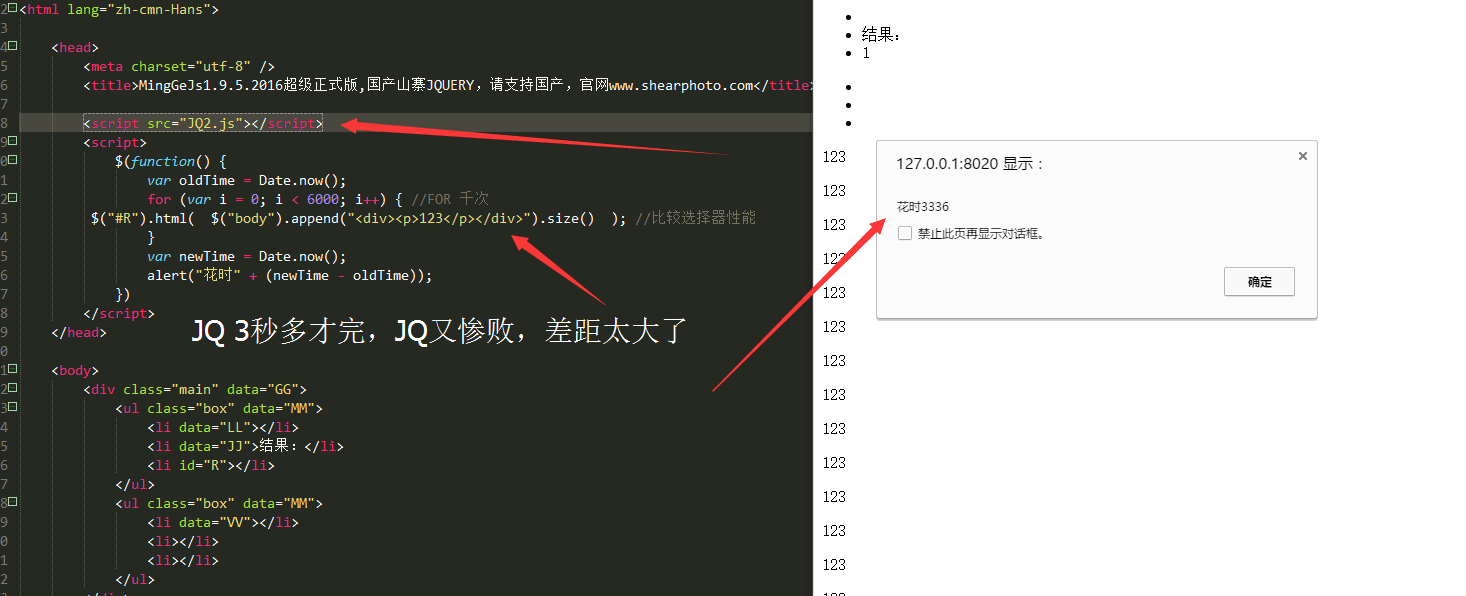Tick the 禁止此页再显示对话框 checkbox

(905, 233)
